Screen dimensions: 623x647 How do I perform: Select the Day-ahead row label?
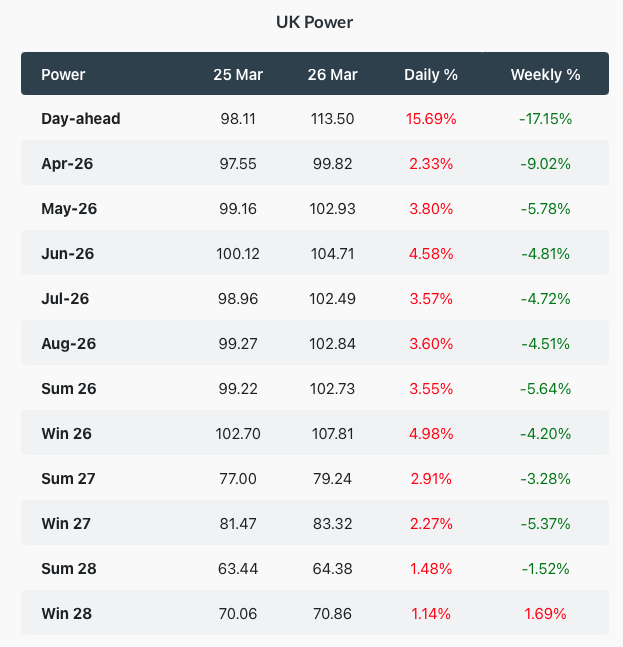81,119
